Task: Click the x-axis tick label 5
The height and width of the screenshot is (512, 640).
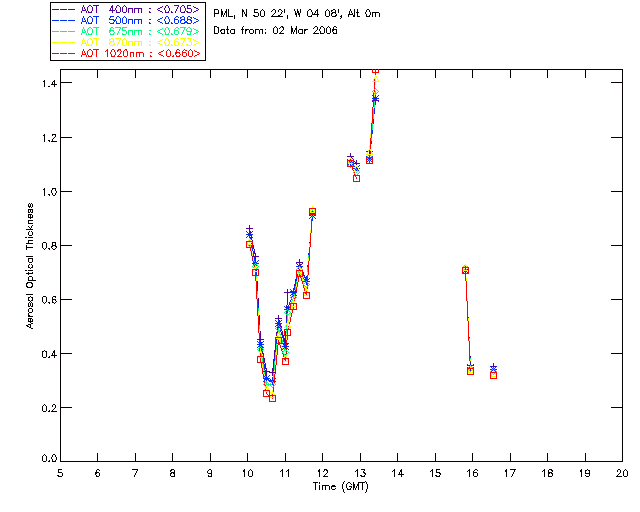Action: [60, 474]
